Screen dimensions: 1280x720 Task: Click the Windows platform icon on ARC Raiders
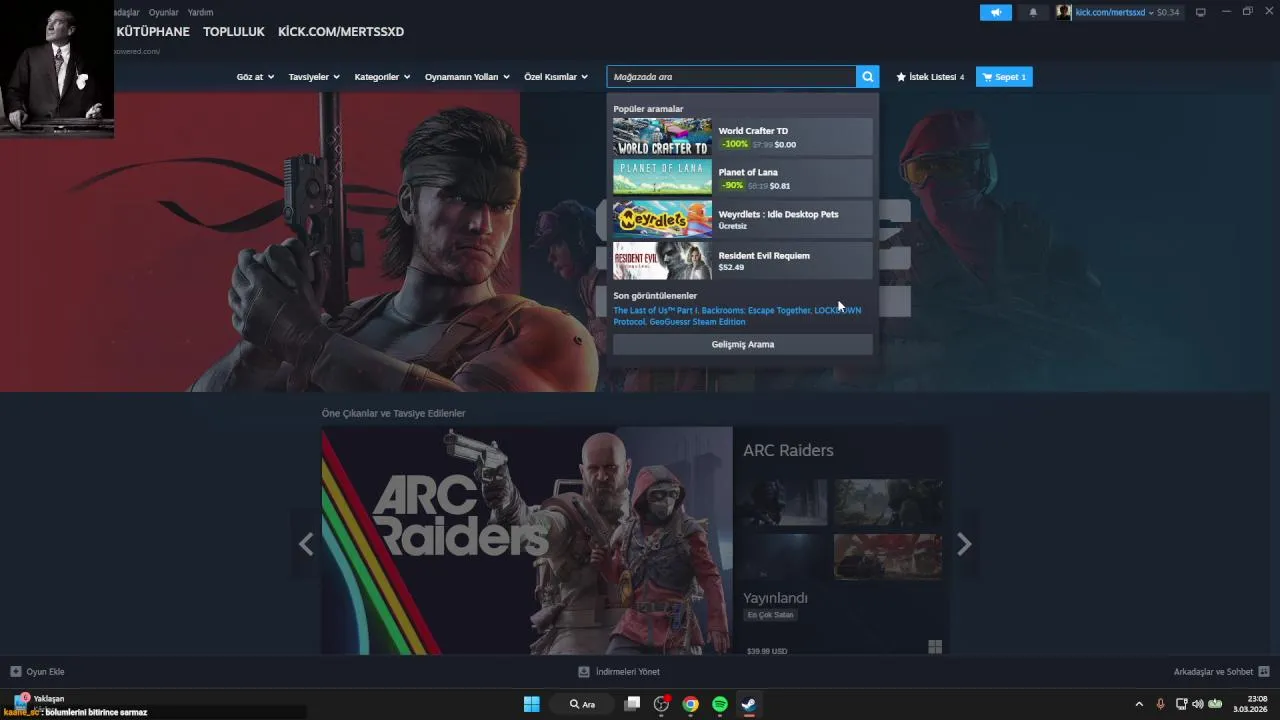(935, 647)
